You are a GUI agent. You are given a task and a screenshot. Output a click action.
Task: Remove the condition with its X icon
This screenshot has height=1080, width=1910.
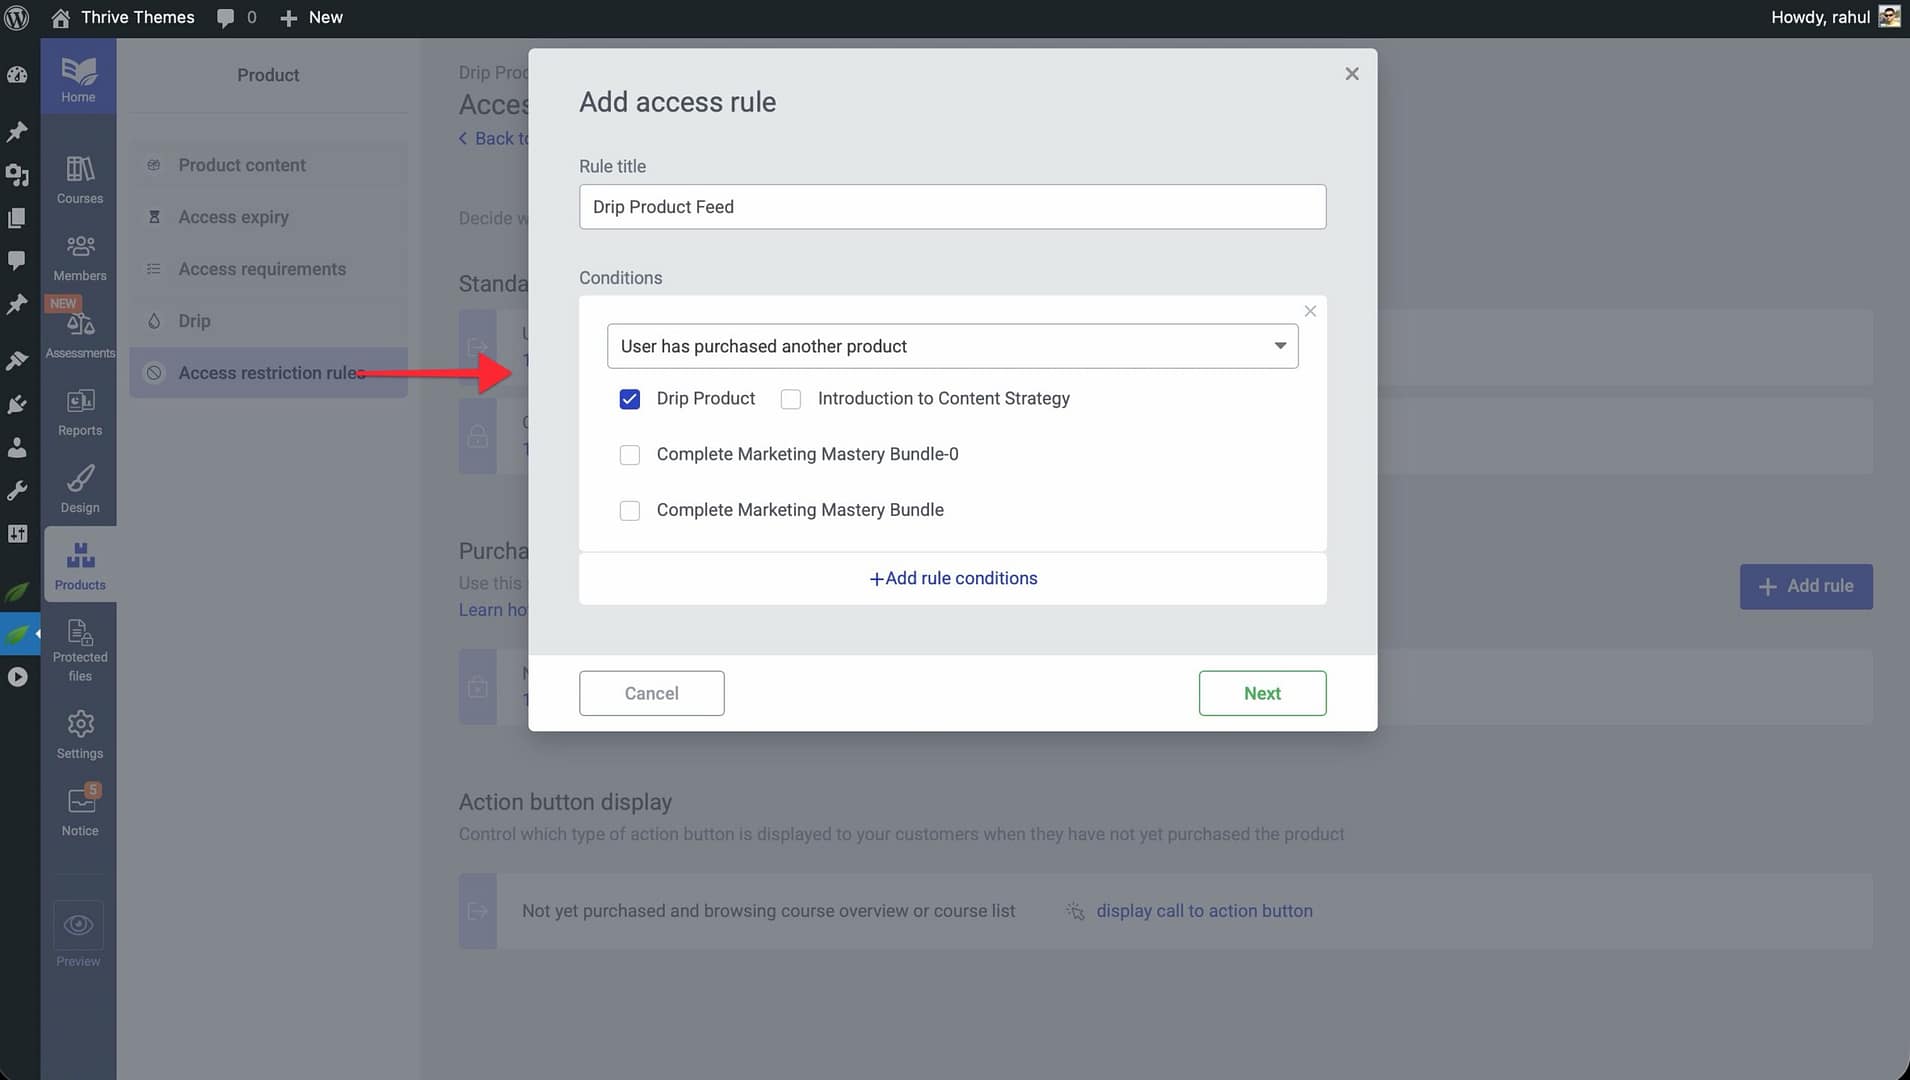pyautogui.click(x=1310, y=312)
